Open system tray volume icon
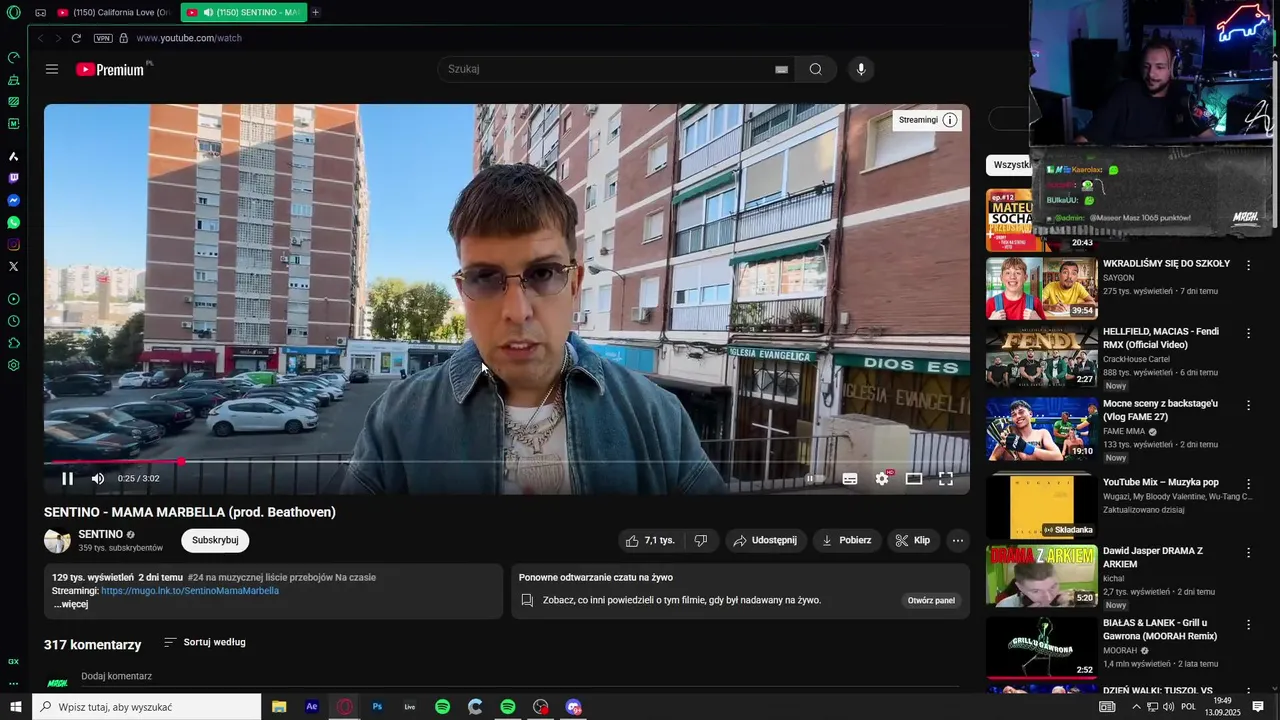The height and width of the screenshot is (720, 1280). point(1168,707)
